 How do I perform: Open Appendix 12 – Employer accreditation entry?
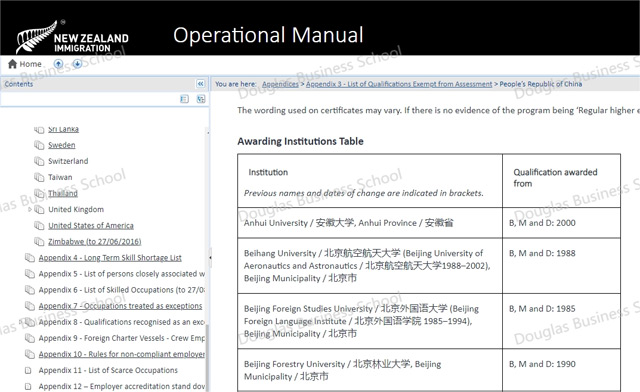(122, 386)
